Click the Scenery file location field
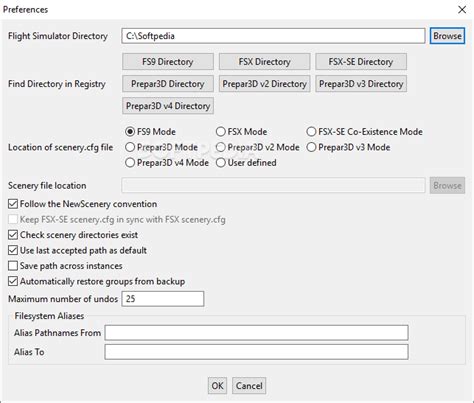The image size is (474, 403). [273, 185]
